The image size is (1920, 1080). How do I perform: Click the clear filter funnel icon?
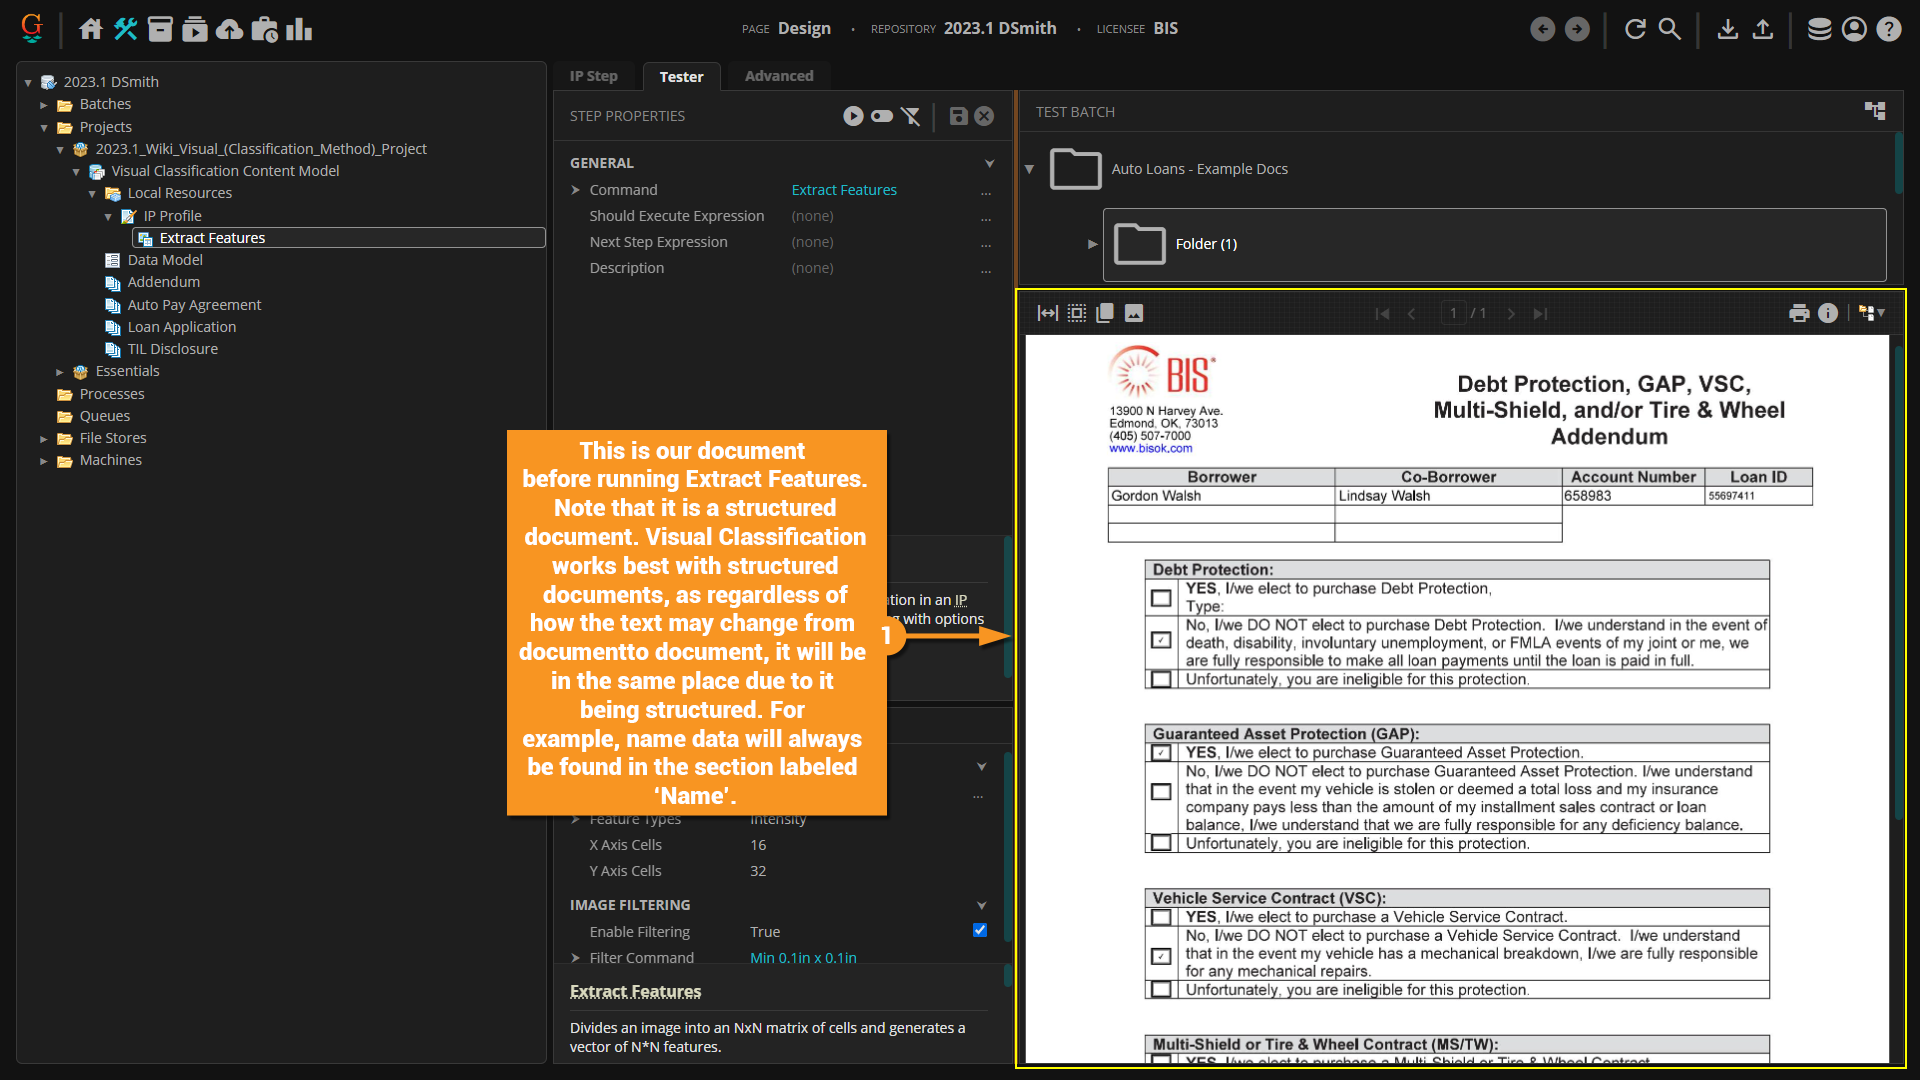pos(911,116)
